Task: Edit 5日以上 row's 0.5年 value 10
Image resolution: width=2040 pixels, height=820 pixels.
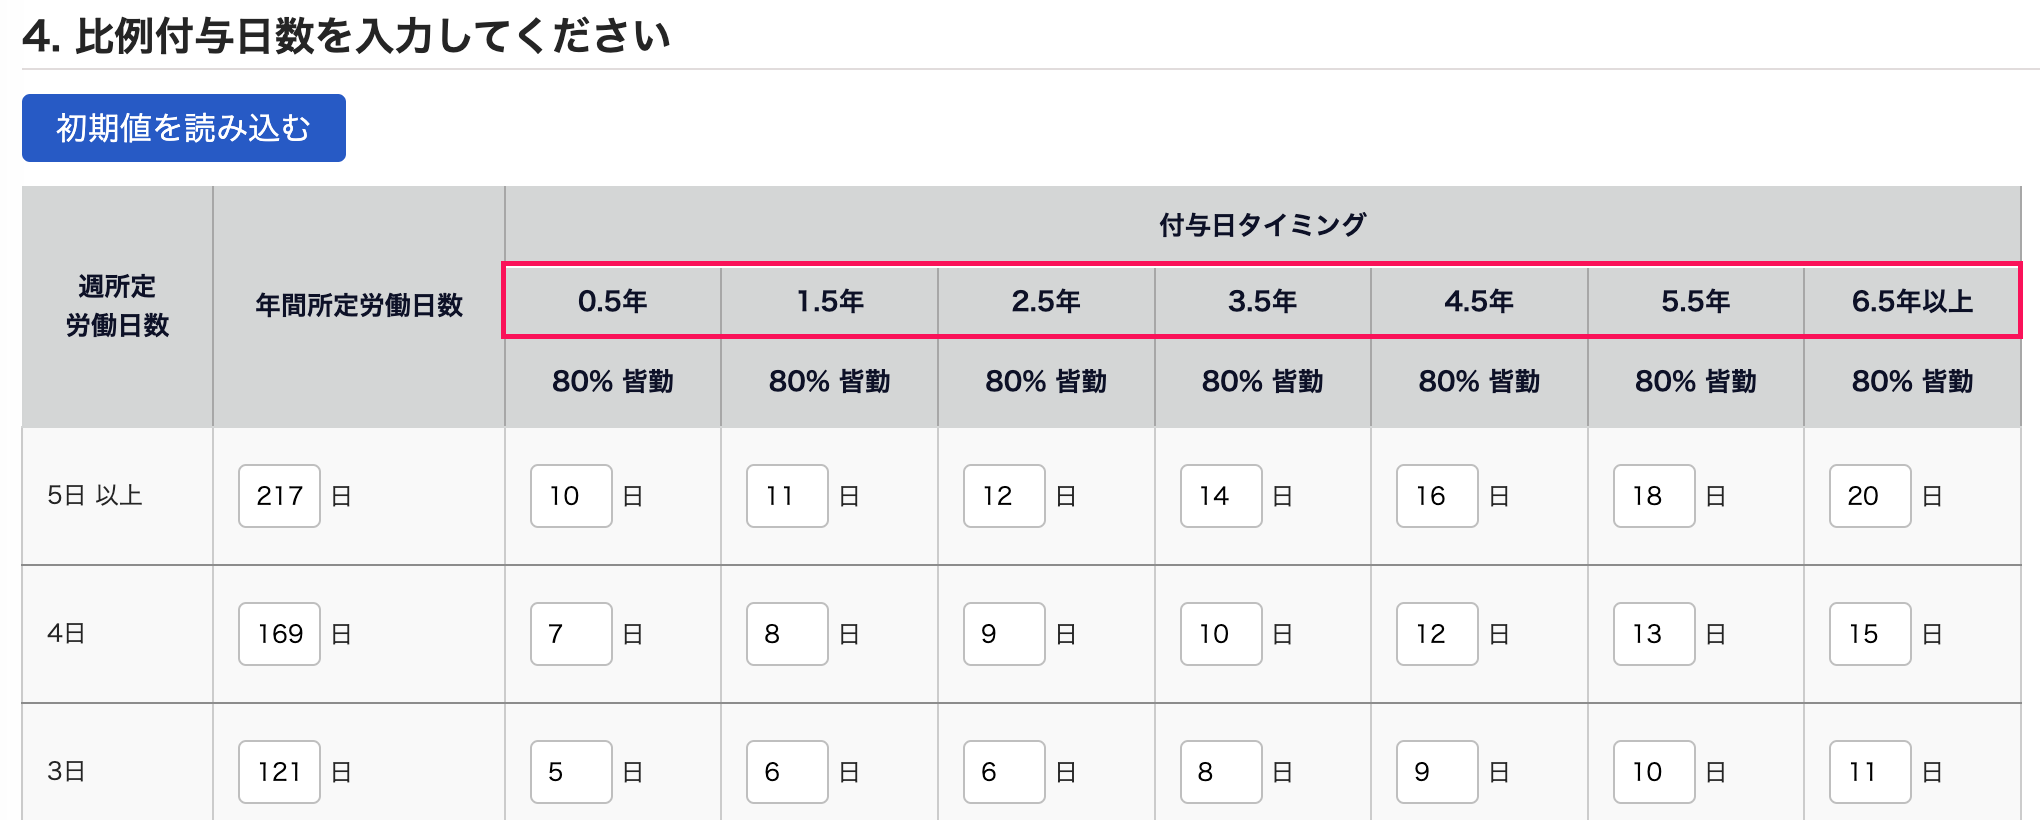Action: pos(571,496)
